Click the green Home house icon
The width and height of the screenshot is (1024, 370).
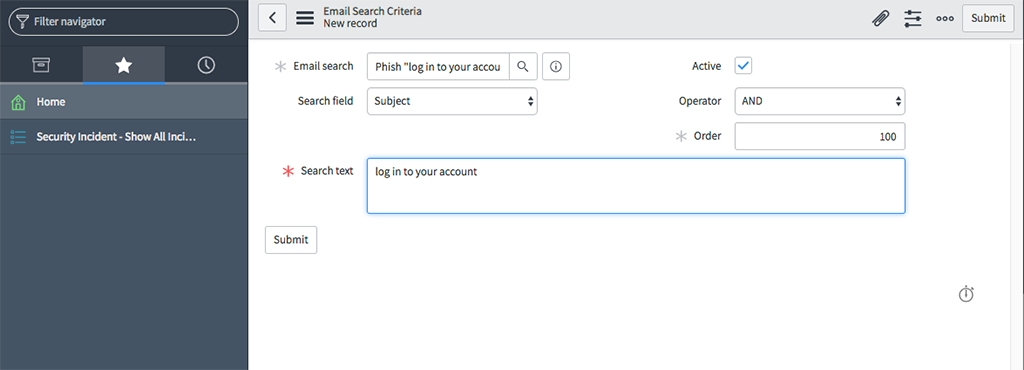click(18, 102)
